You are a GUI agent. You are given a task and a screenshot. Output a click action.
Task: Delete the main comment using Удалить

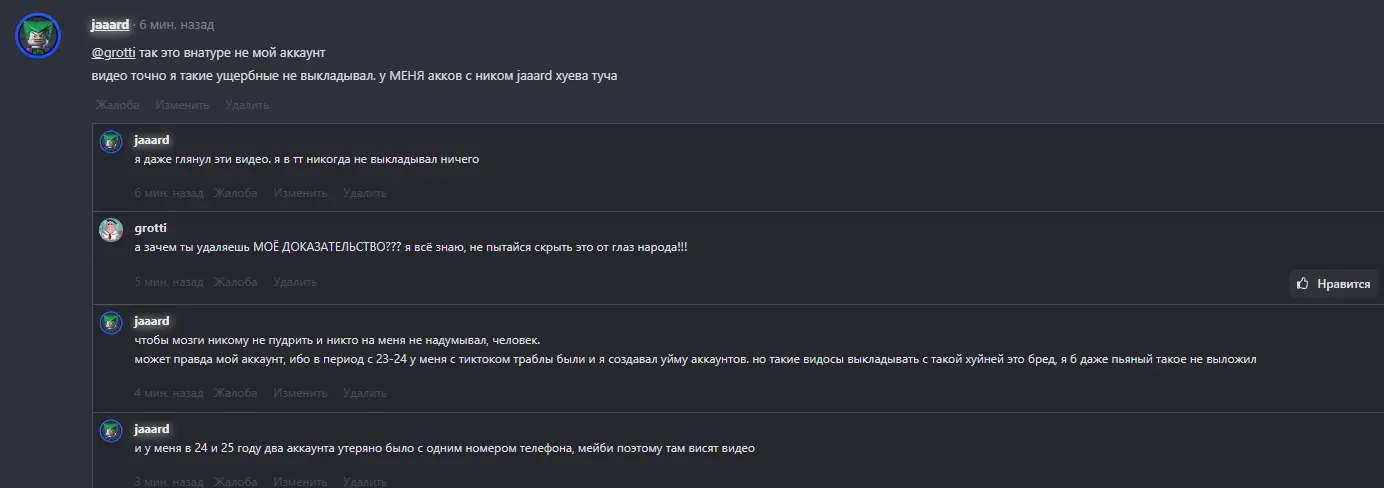coord(247,105)
